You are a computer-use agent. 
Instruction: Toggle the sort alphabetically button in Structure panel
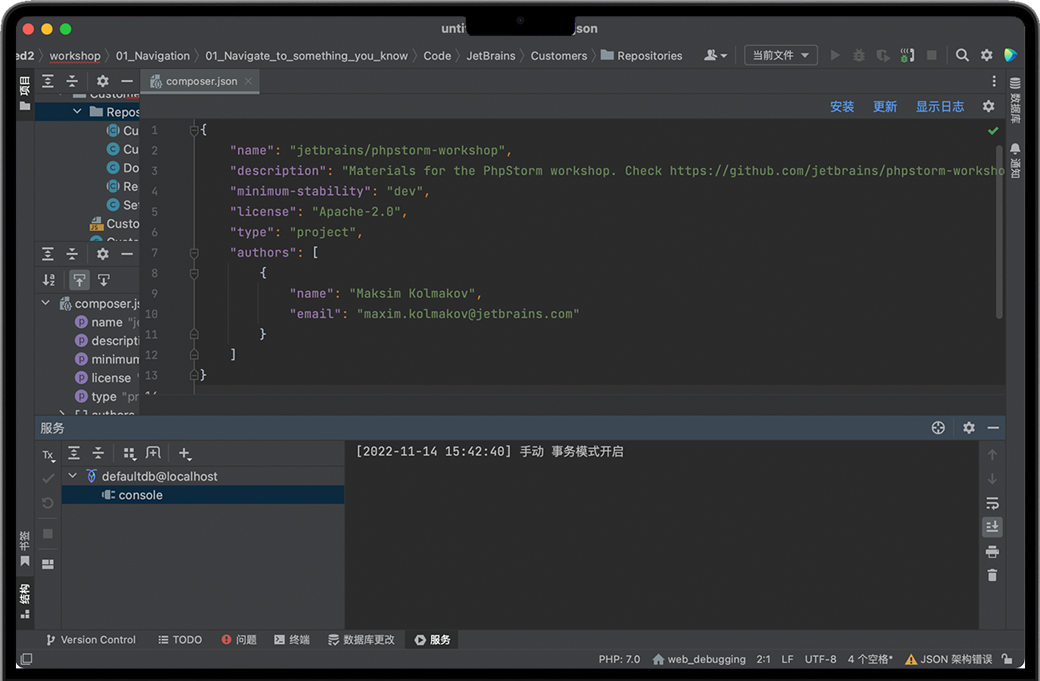pyautogui.click(x=49, y=280)
